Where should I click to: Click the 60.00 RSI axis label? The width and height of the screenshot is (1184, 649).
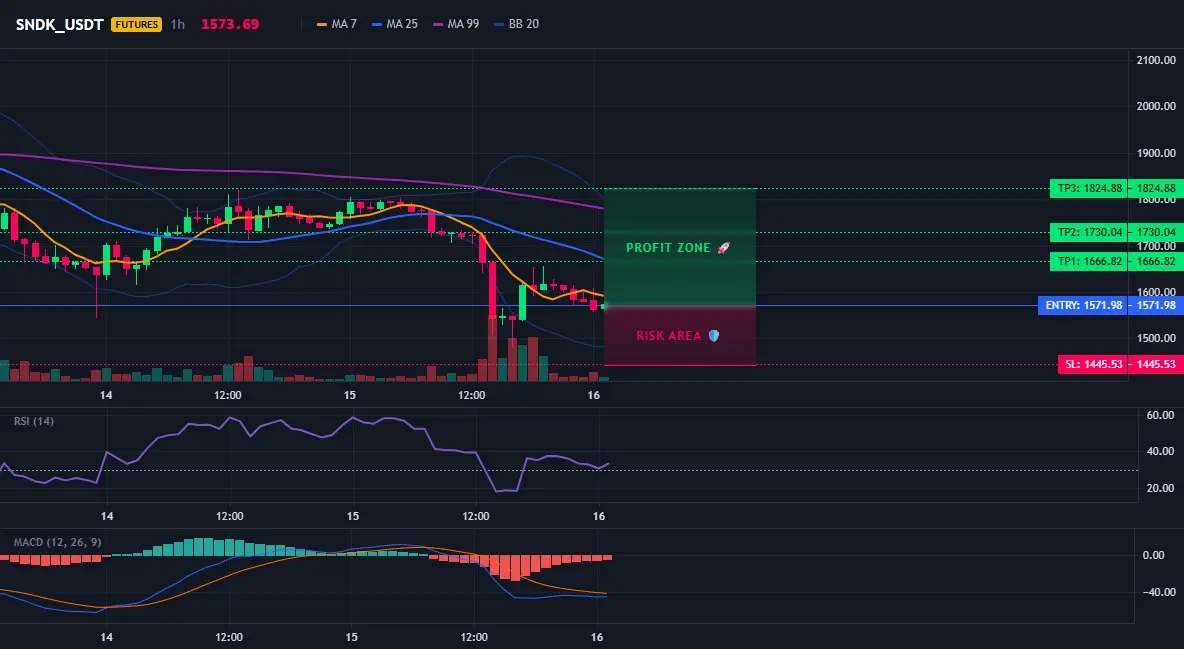pos(1160,415)
